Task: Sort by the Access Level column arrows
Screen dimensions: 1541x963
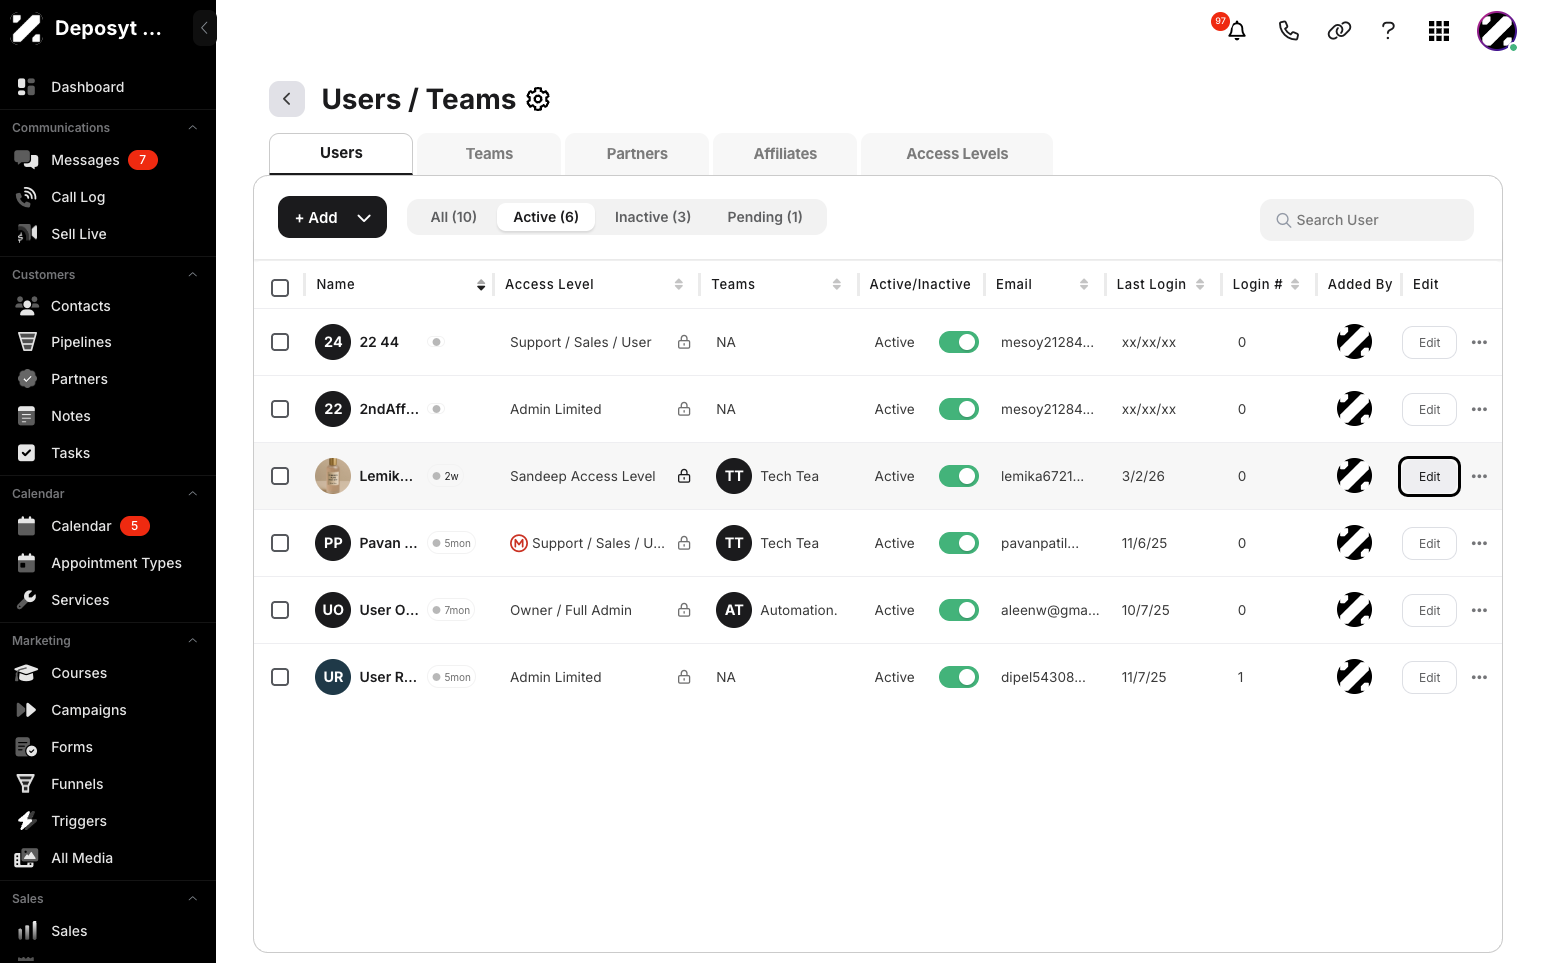Action: 679,285
